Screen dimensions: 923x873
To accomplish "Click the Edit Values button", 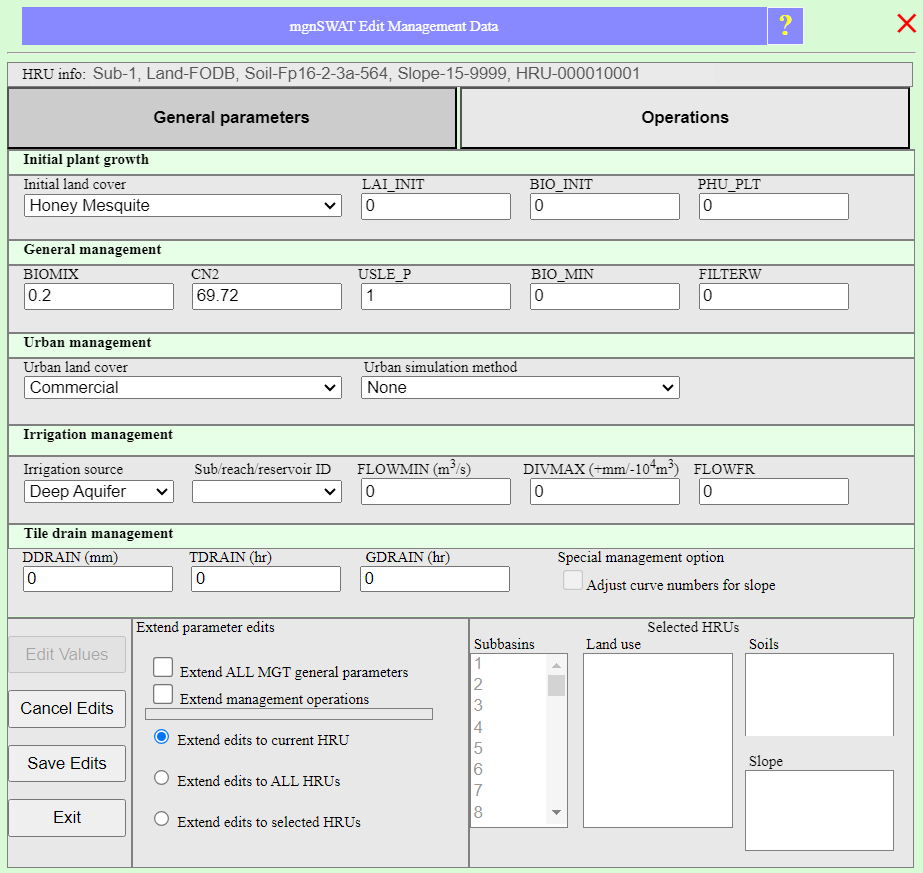I will (67, 655).
